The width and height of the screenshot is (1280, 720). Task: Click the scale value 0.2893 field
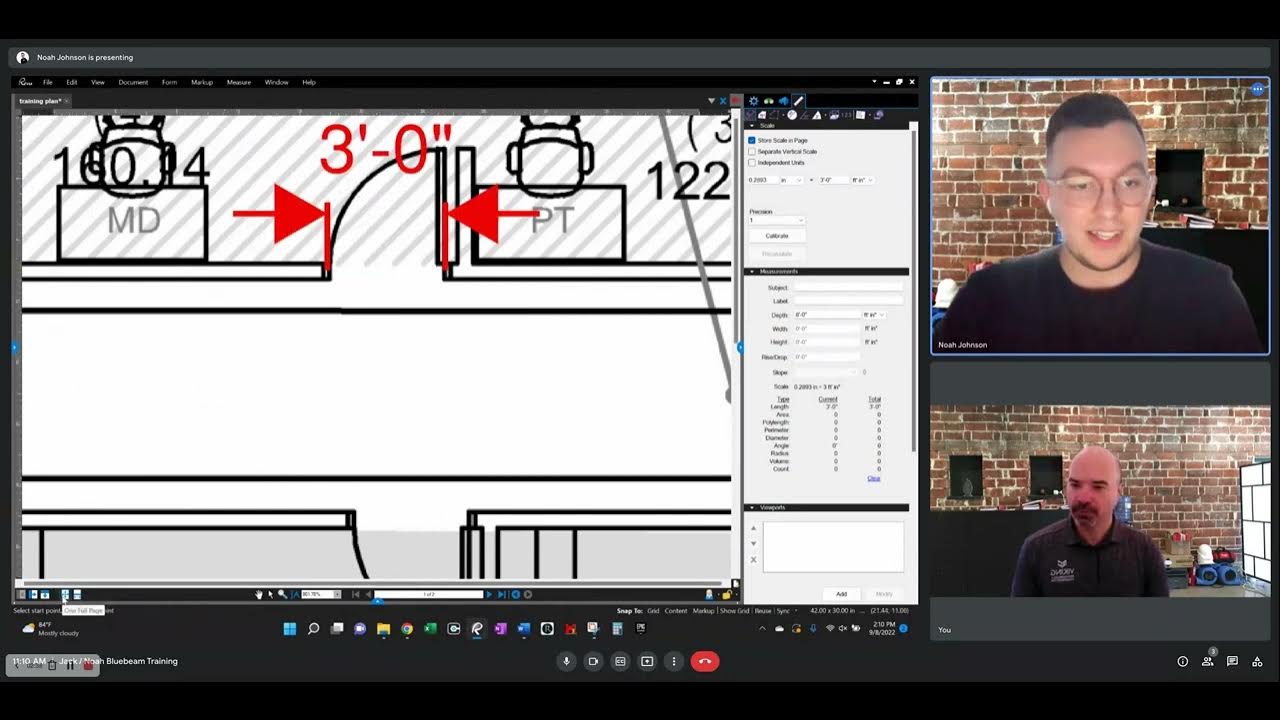tap(763, 180)
